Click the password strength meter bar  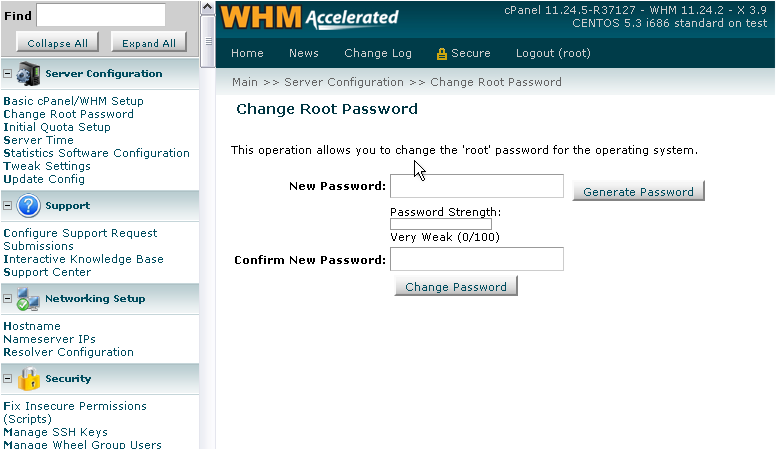tap(440, 224)
